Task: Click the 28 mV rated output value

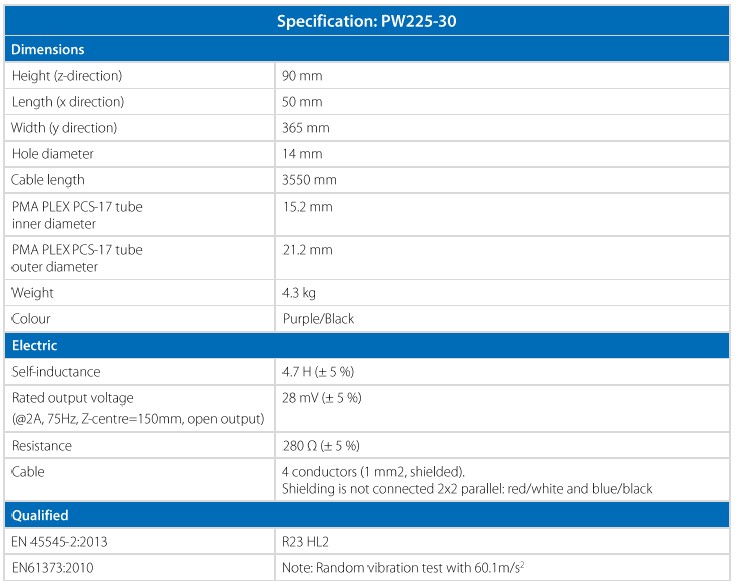Action: coord(322,398)
